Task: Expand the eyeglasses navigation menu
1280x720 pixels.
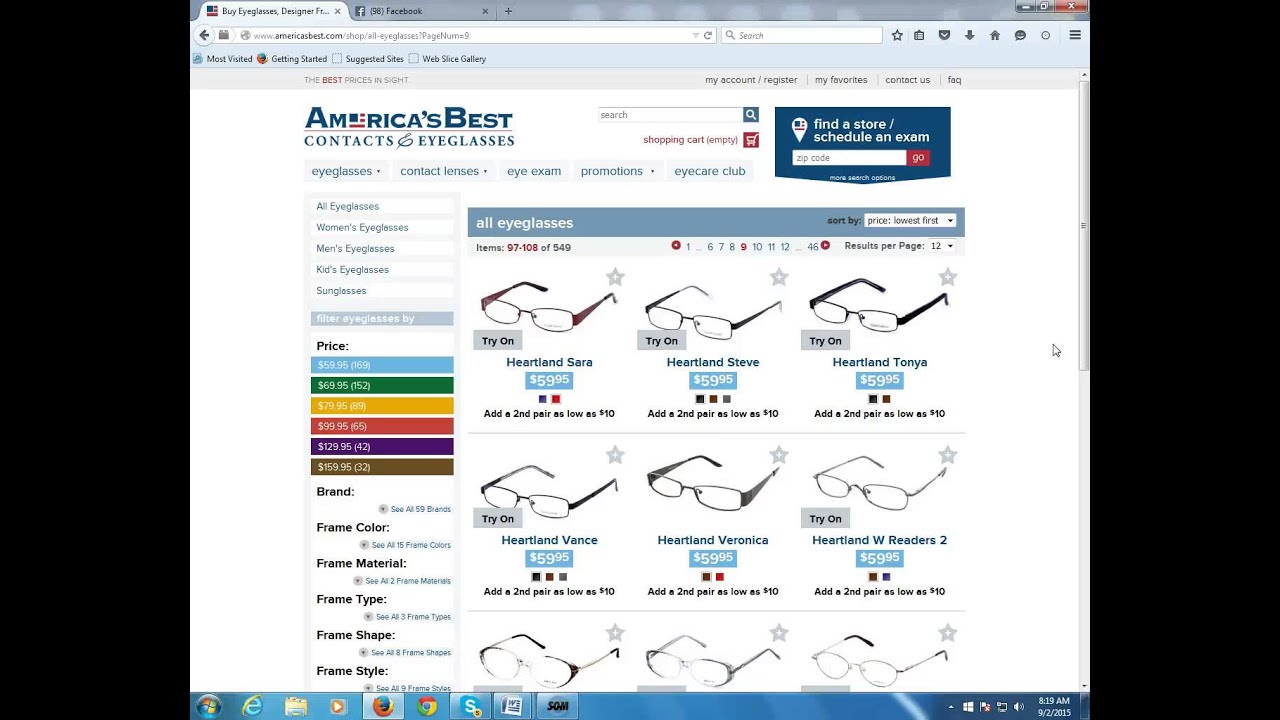Action: [346, 171]
